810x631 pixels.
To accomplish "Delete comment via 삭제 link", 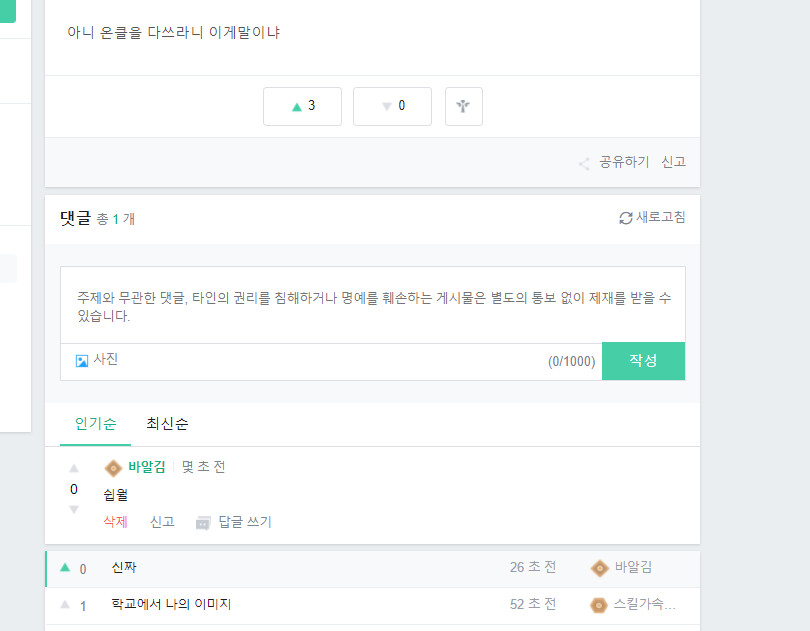I will (115, 522).
